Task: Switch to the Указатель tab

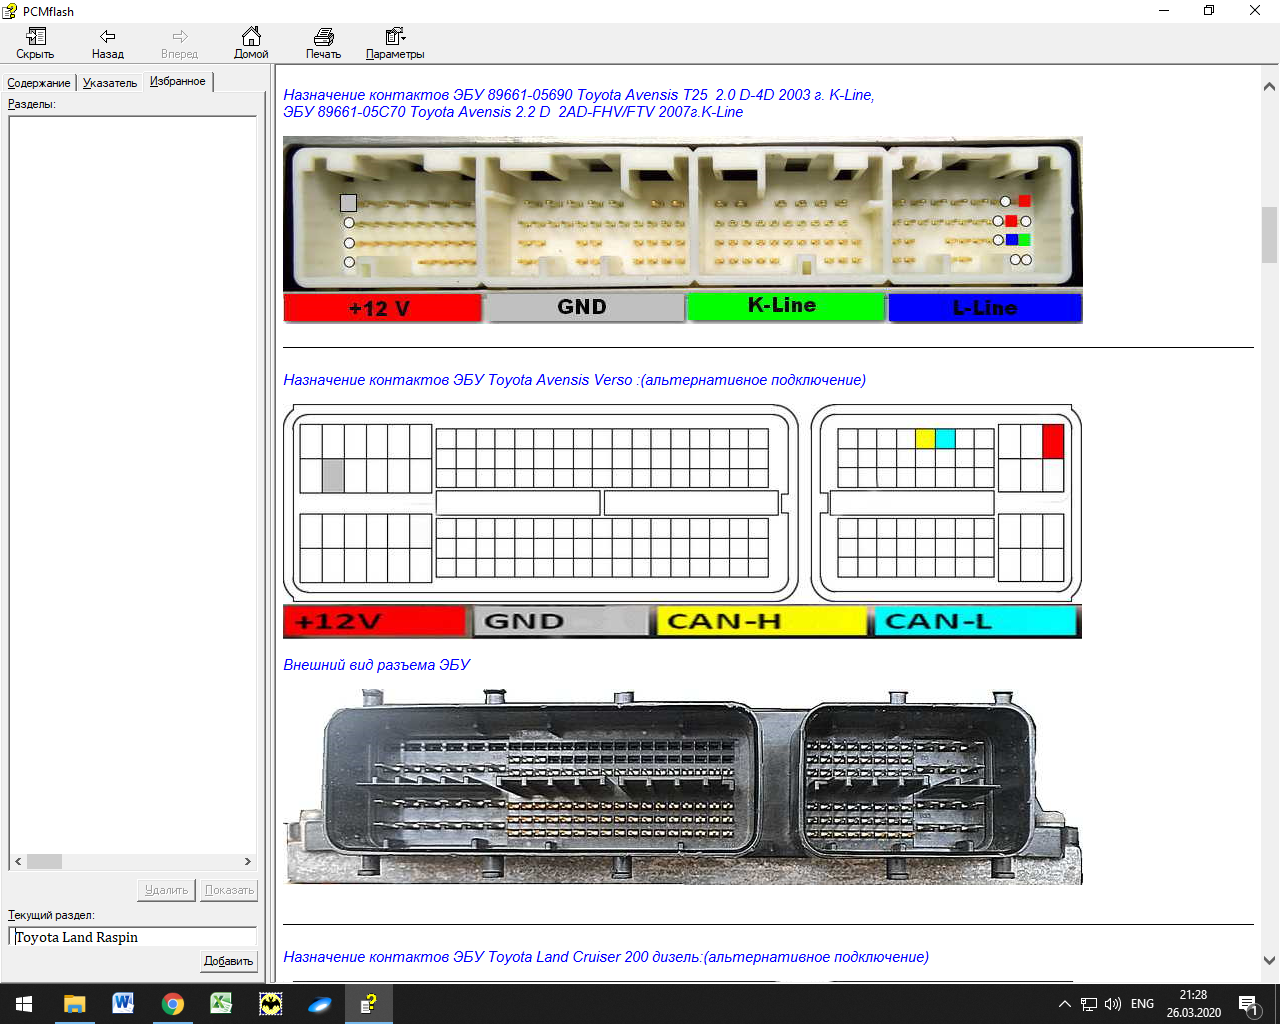Action: click(110, 83)
